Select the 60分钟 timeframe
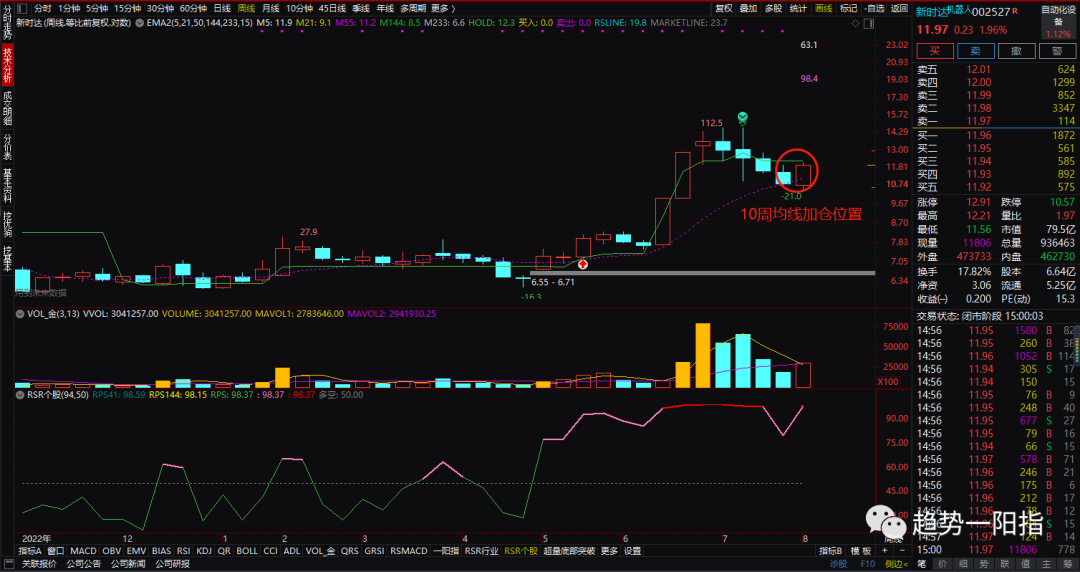The width and height of the screenshot is (1080, 572). tap(194, 8)
